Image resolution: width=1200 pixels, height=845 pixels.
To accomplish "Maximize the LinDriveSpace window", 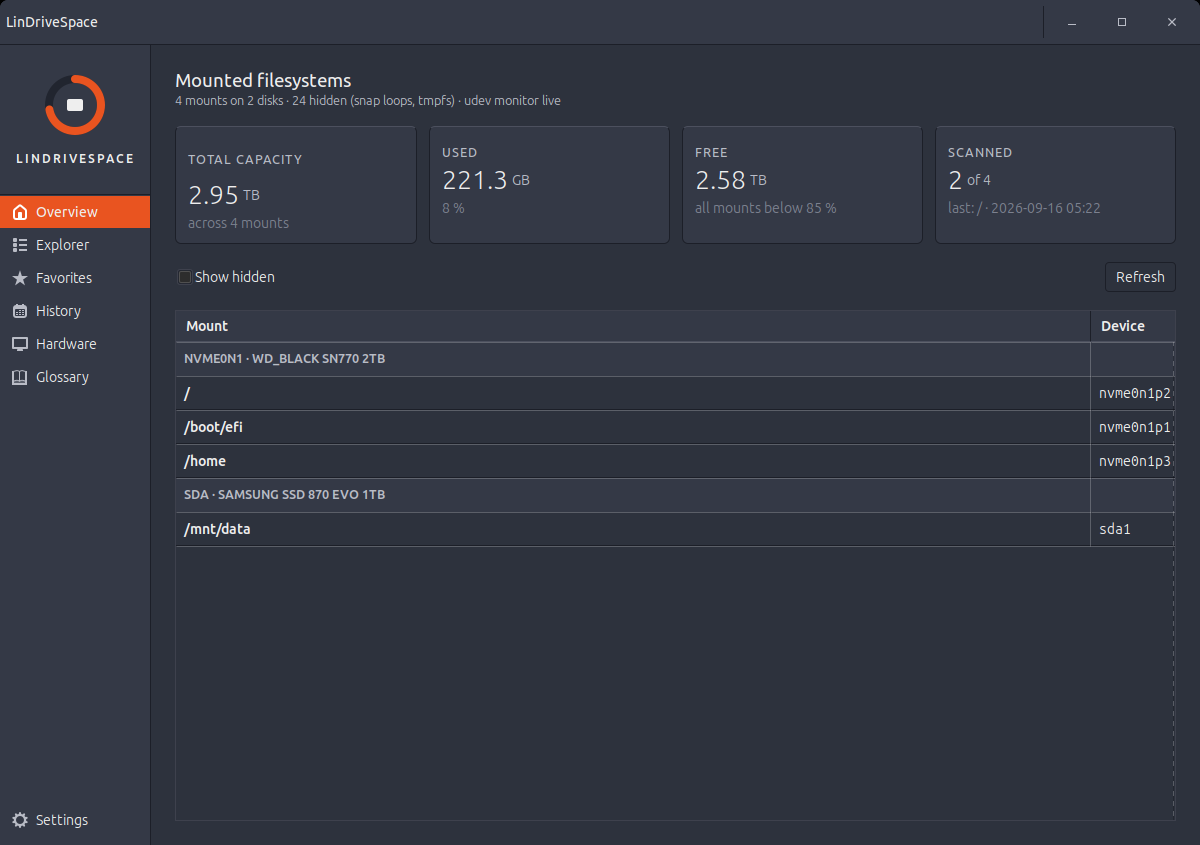I will click(1122, 22).
